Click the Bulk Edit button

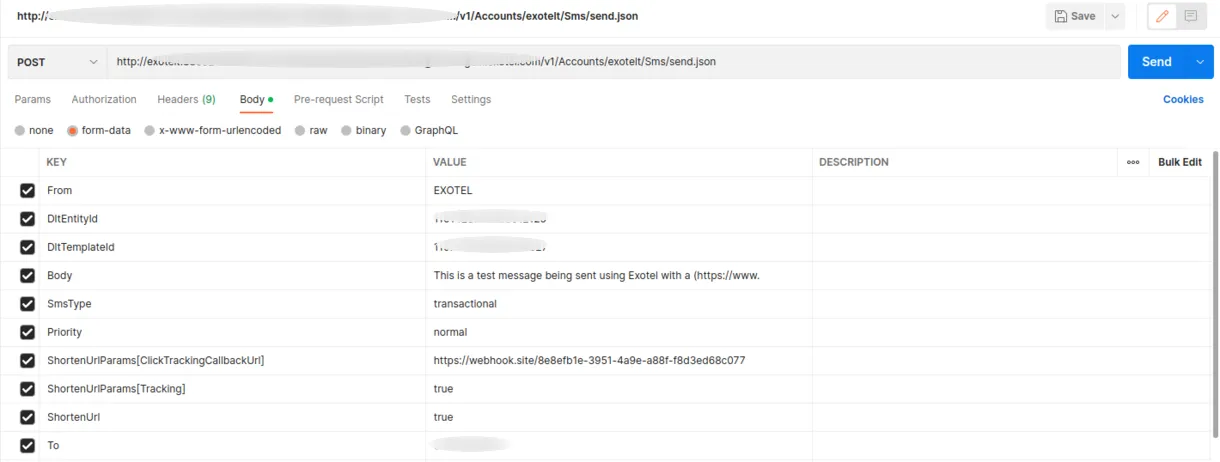pos(1180,162)
